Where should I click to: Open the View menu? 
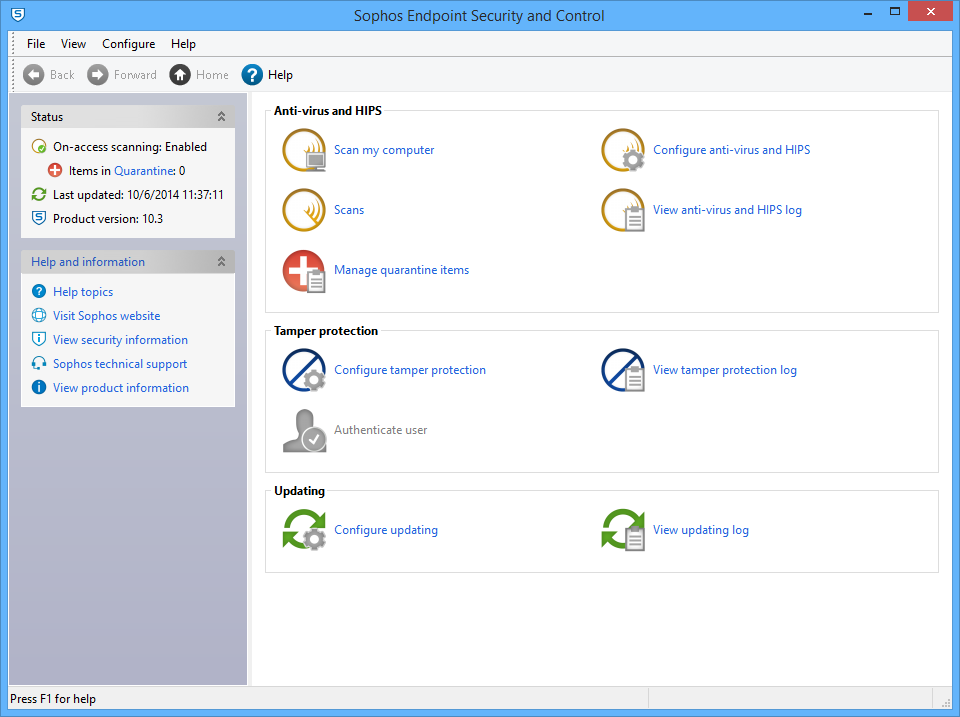point(73,44)
